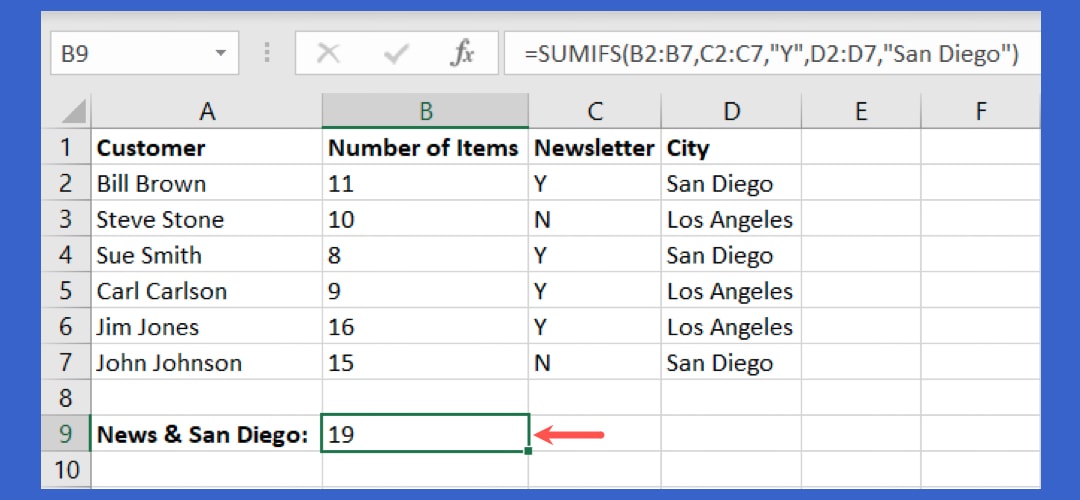Select row 1 header
The width and height of the screenshot is (1080, 500).
point(66,148)
